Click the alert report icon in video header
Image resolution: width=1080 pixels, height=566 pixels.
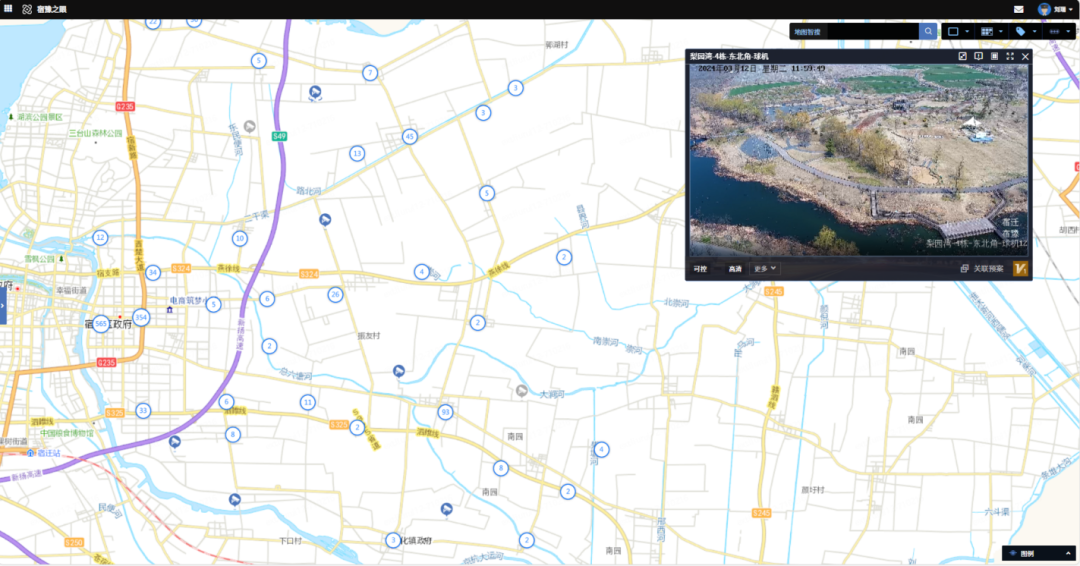(x=978, y=57)
